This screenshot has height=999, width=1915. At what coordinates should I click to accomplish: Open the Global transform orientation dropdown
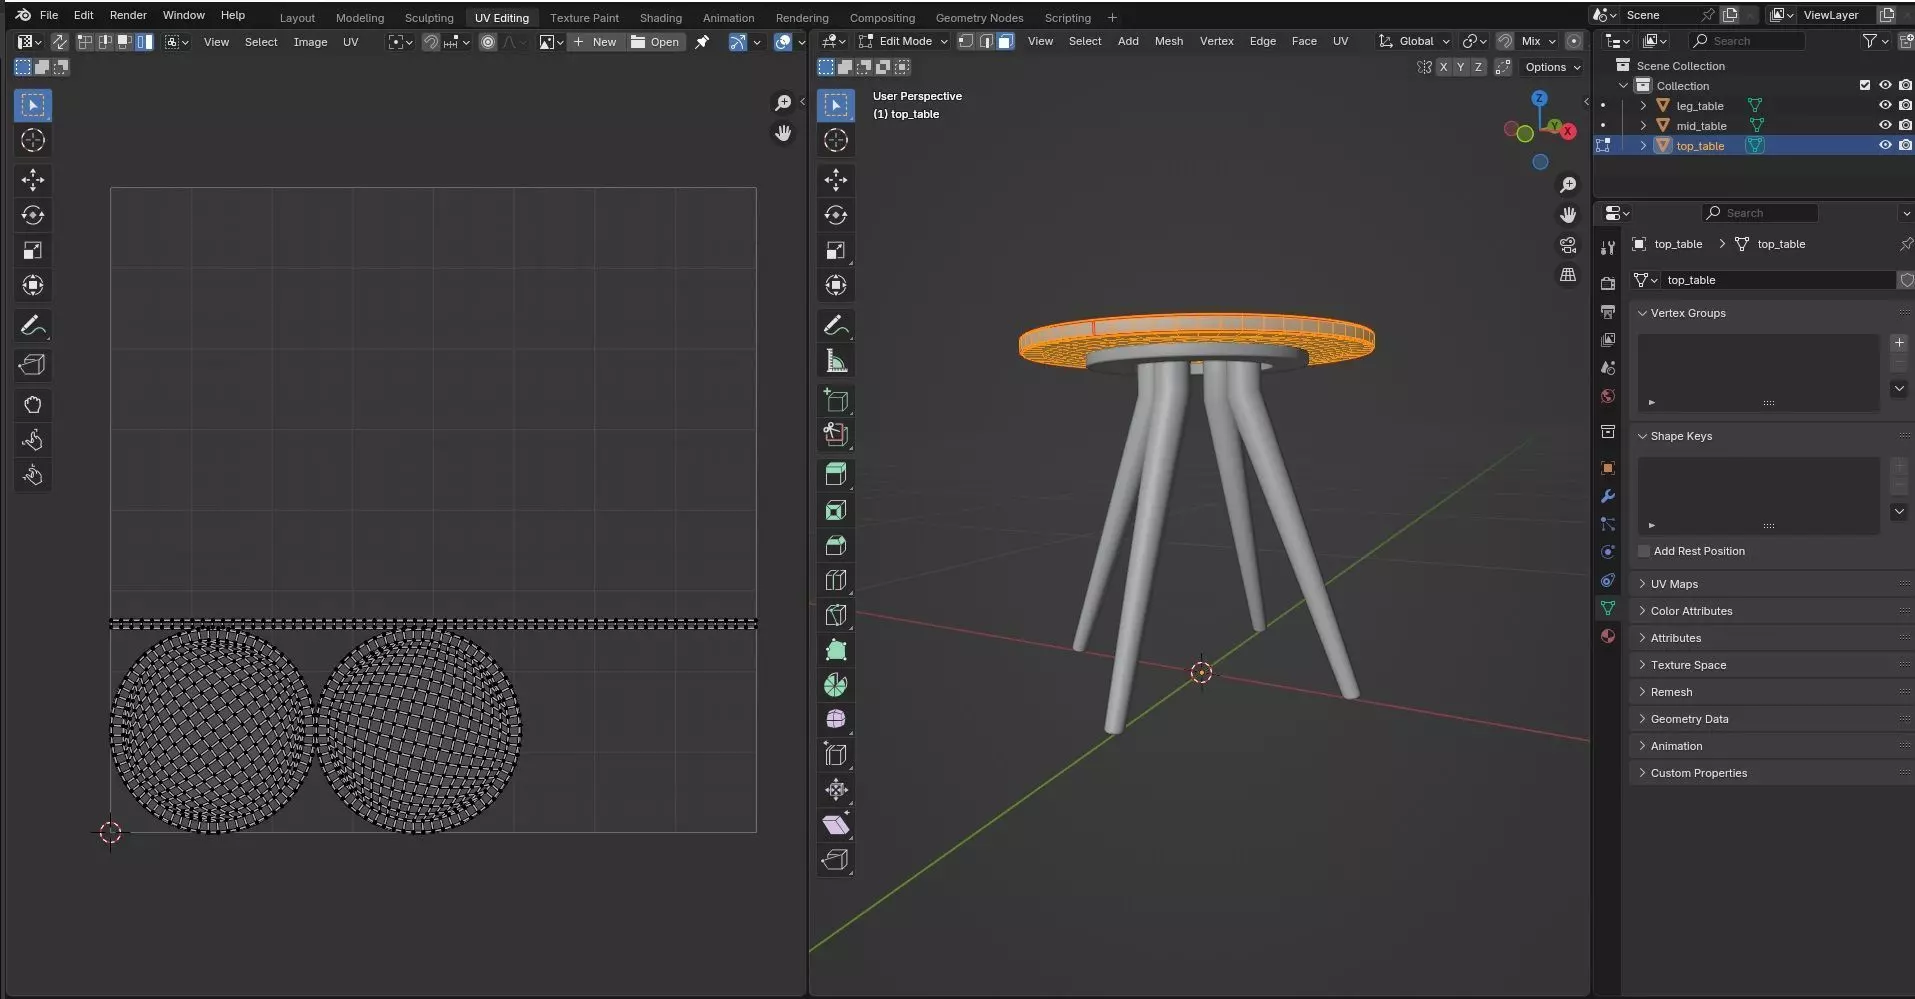click(x=1414, y=41)
